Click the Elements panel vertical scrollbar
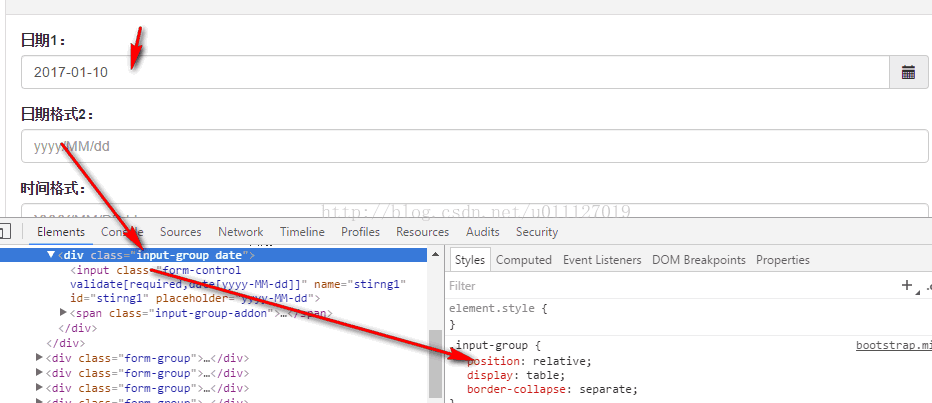This screenshot has height=403, width=932. (x=436, y=364)
